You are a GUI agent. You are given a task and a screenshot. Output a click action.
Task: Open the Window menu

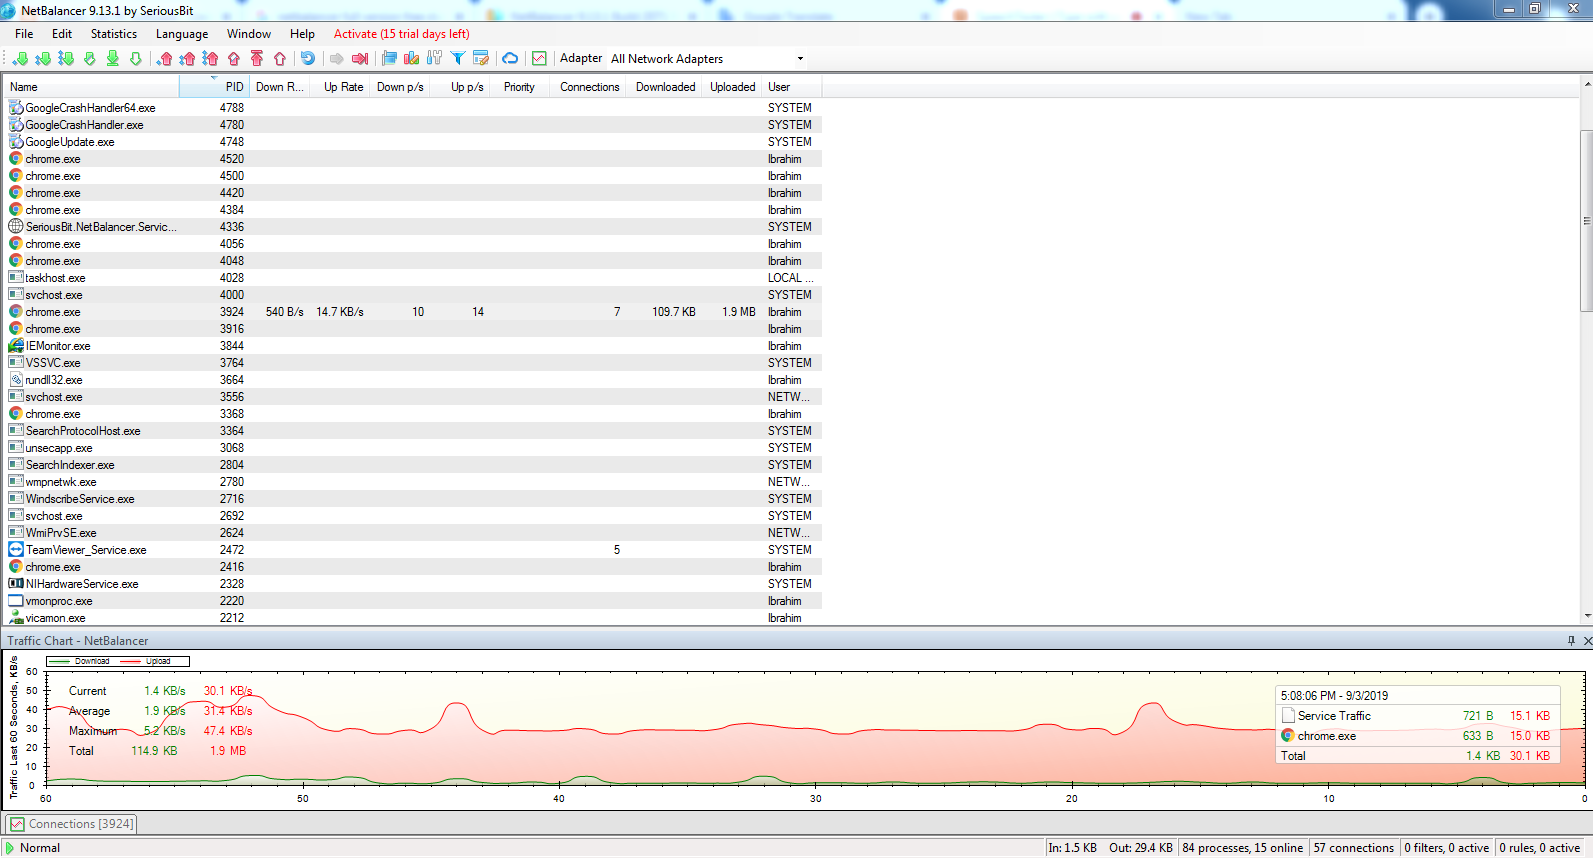click(x=249, y=34)
